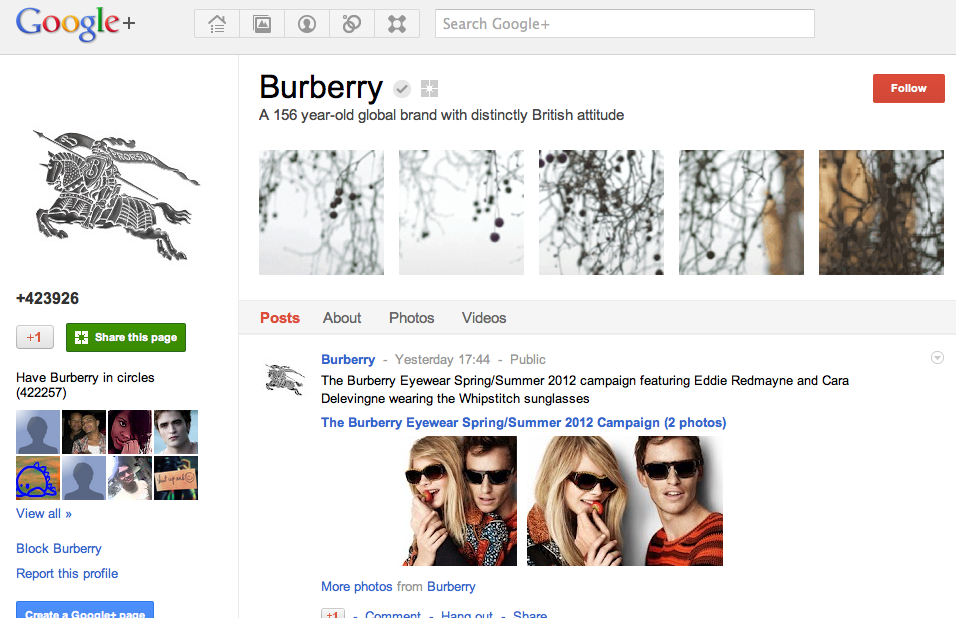Image resolution: width=956 pixels, height=618 pixels.
Task: Follow the Burberry page
Action: click(908, 88)
